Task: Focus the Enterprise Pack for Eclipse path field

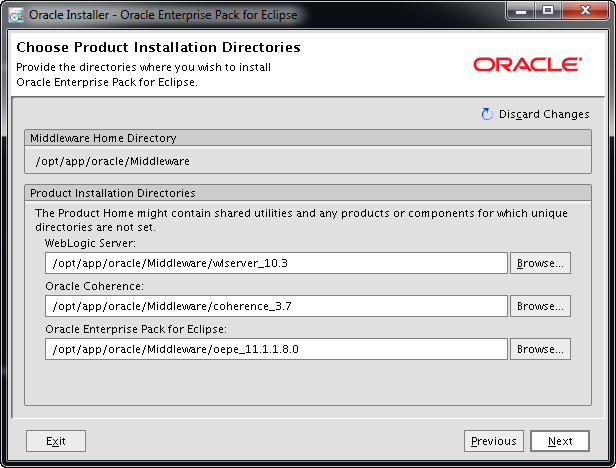Action: pyautogui.click(x=276, y=349)
